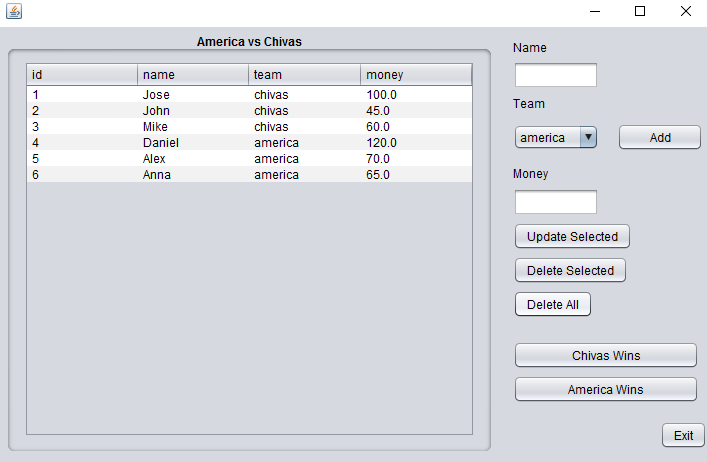707x462 pixels.
Task: Minimize the application window
Action: [x=595, y=11]
